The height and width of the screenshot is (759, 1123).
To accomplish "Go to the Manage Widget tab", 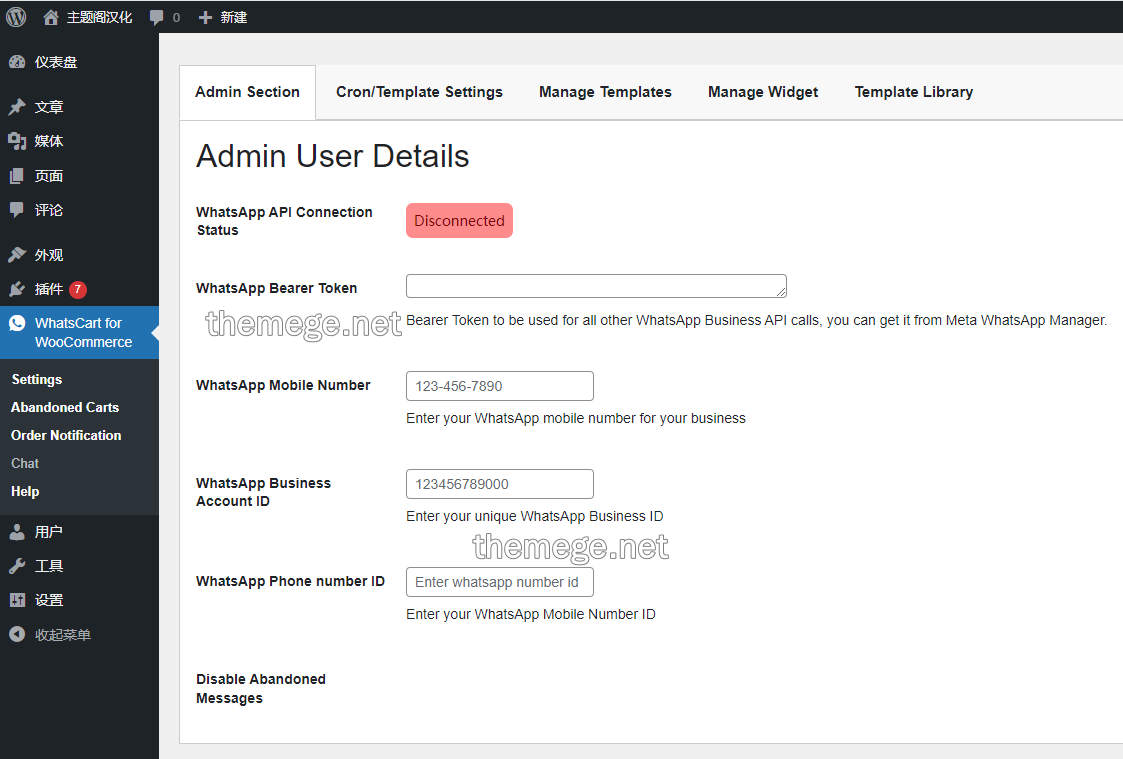I will click(763, 92).
